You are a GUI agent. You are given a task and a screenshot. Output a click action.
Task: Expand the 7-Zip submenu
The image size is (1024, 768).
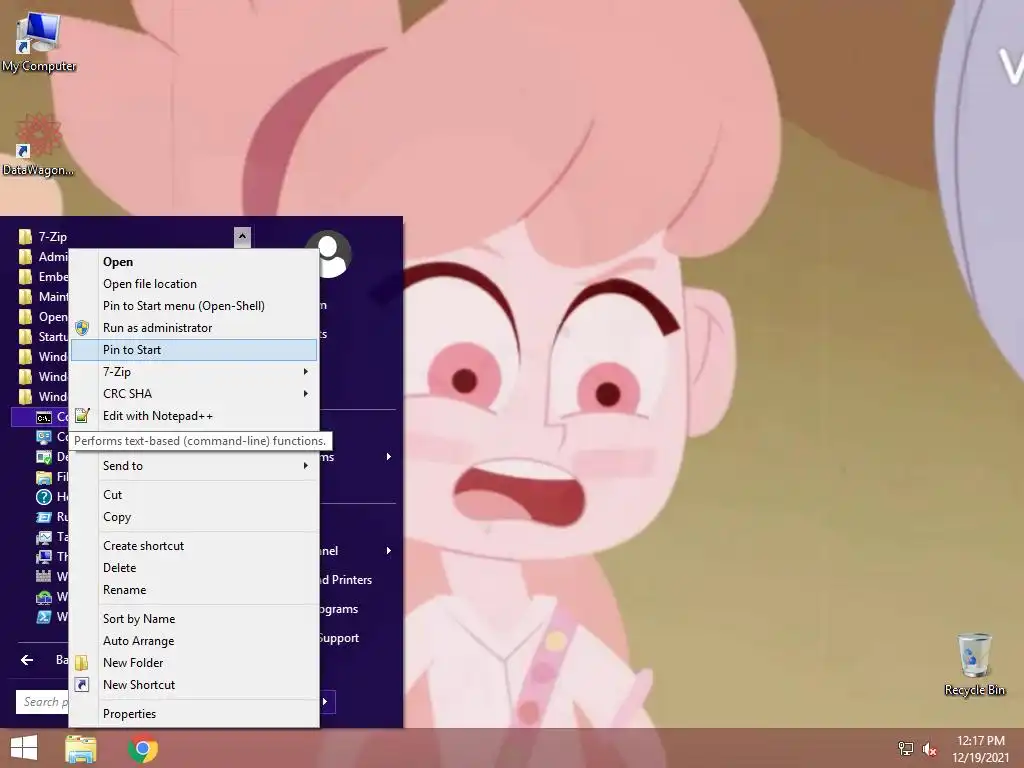pyautogui.click(x=193, y=372)
